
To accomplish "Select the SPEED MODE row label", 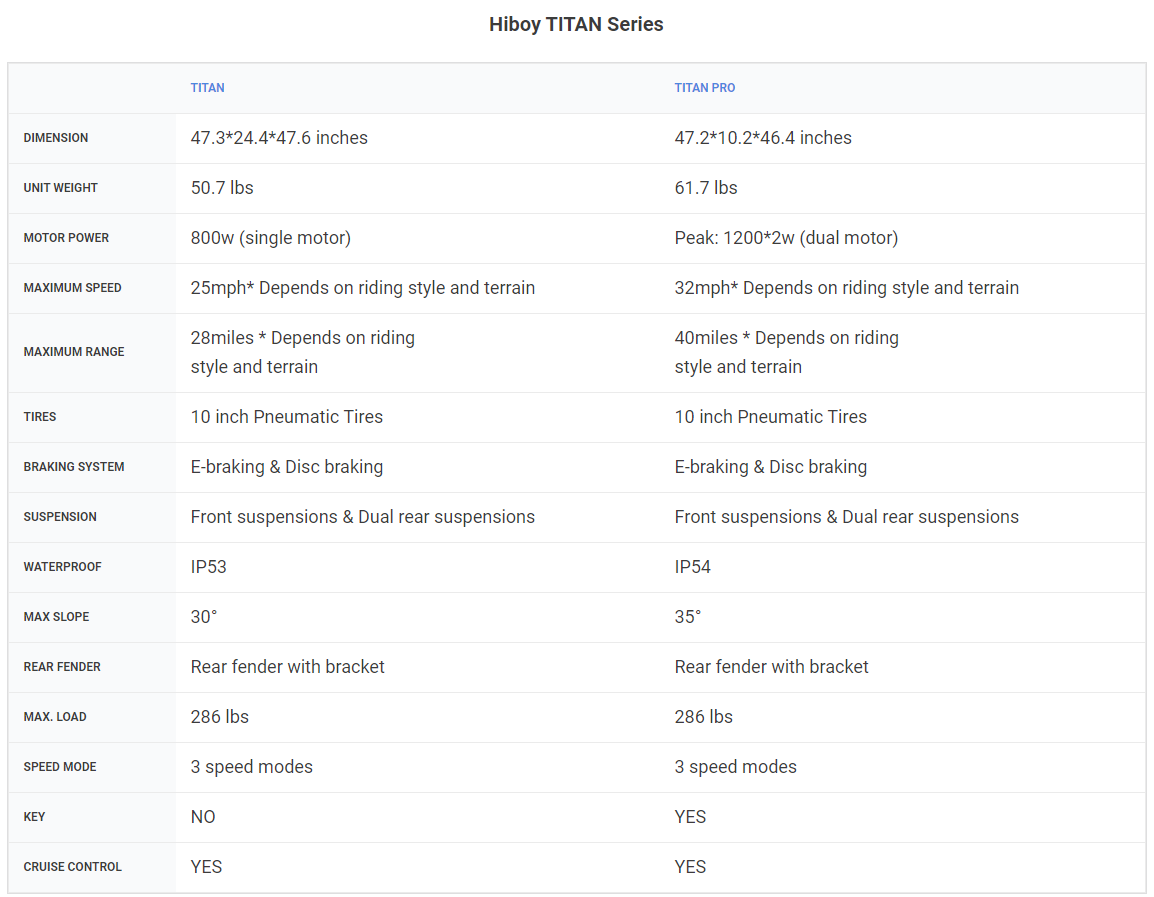I will (60, 767).
